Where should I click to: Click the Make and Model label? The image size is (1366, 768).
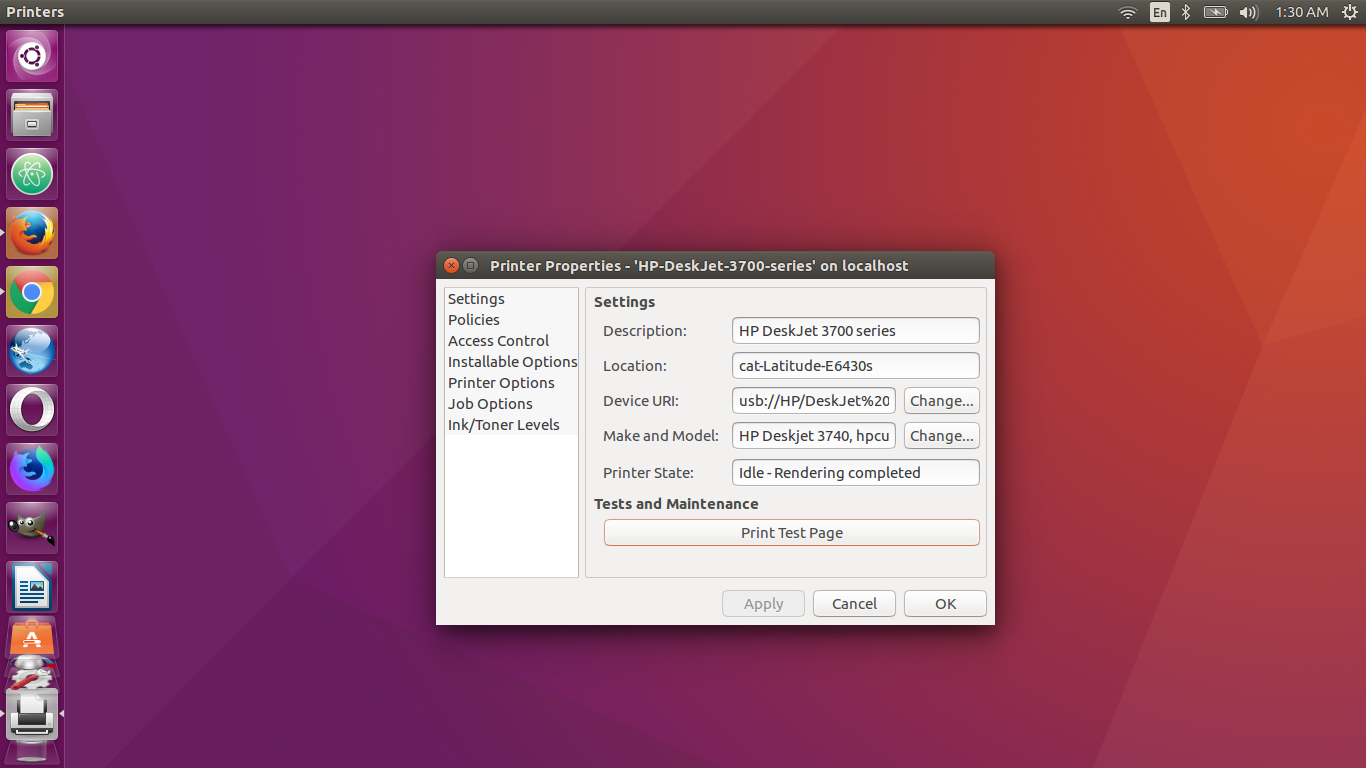pyautogui.click(x=661, y=436)
